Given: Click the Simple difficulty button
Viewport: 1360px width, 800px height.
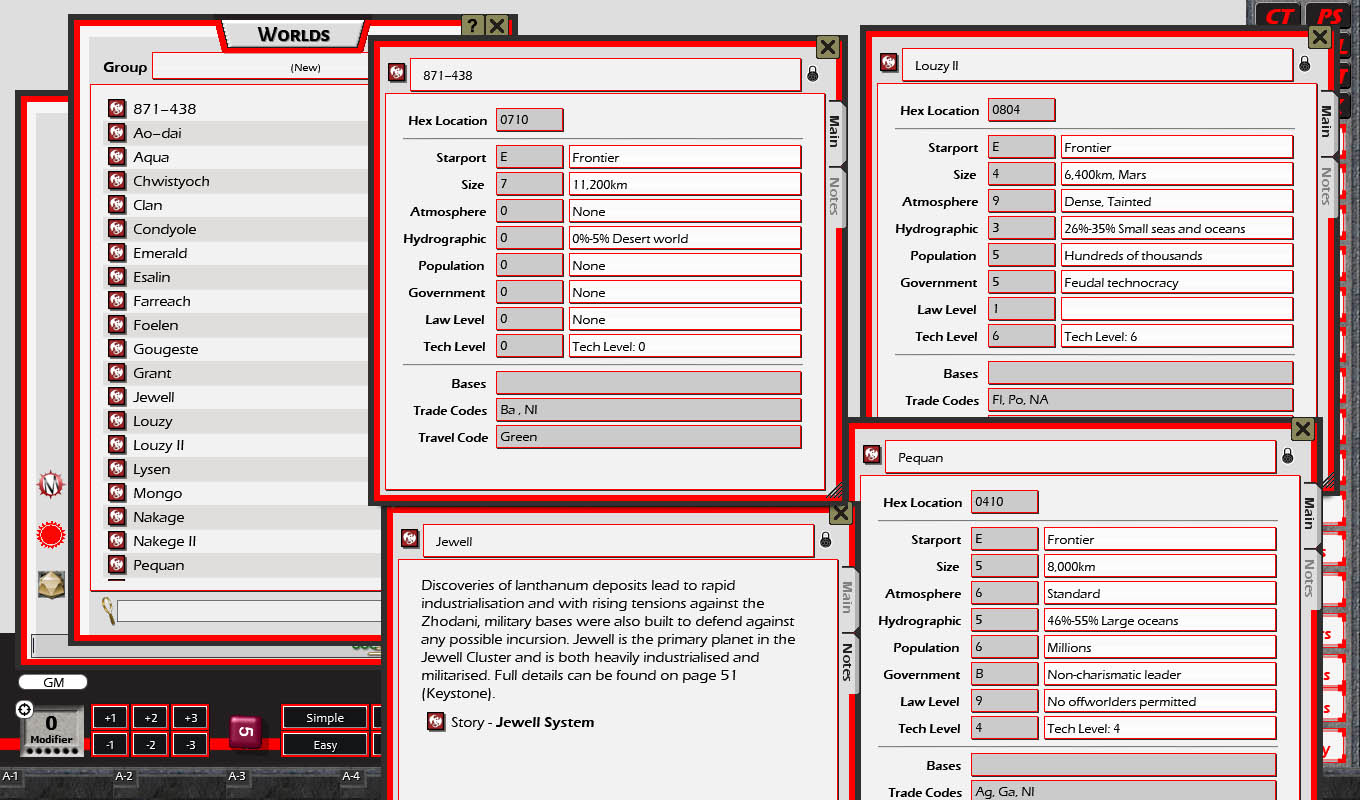Looking at the screenshot, I should tap(323, 717).
